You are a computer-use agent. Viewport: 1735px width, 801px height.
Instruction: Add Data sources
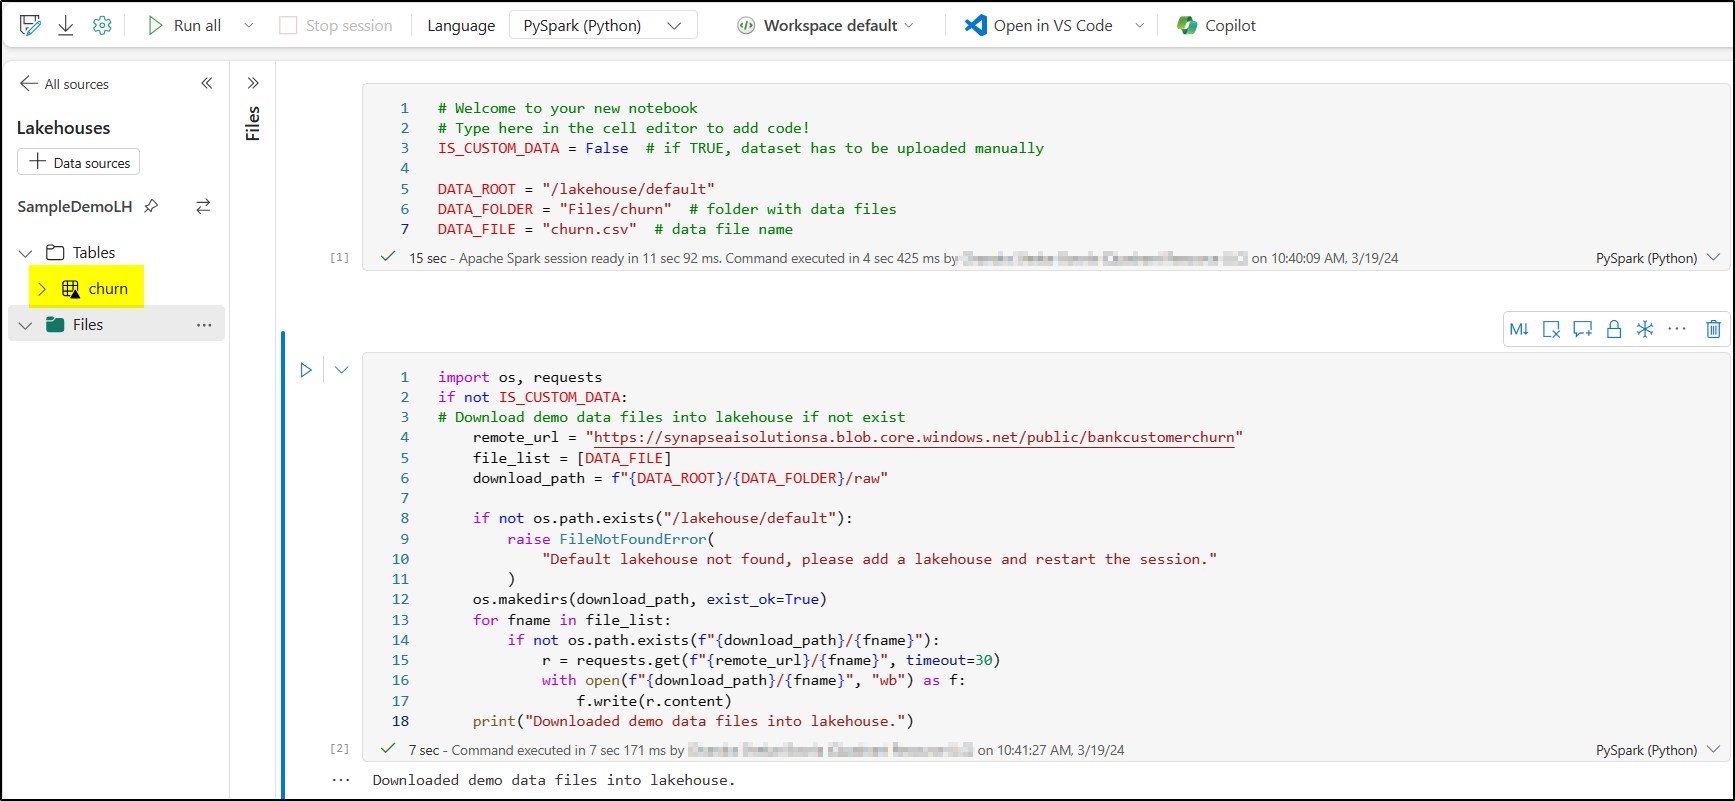pyautogui.click(x=79, y=162)
